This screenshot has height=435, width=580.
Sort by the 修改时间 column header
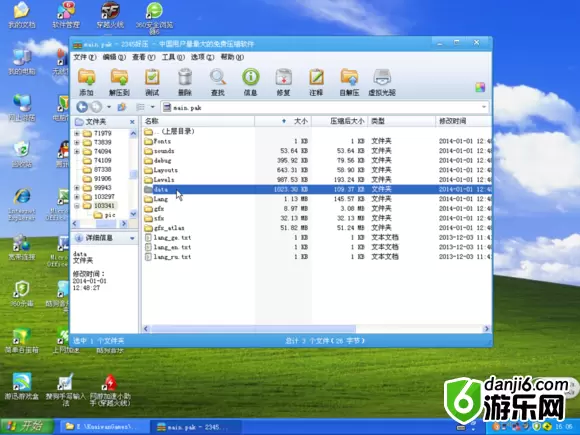pyautogui.click(x=464, y=121)
